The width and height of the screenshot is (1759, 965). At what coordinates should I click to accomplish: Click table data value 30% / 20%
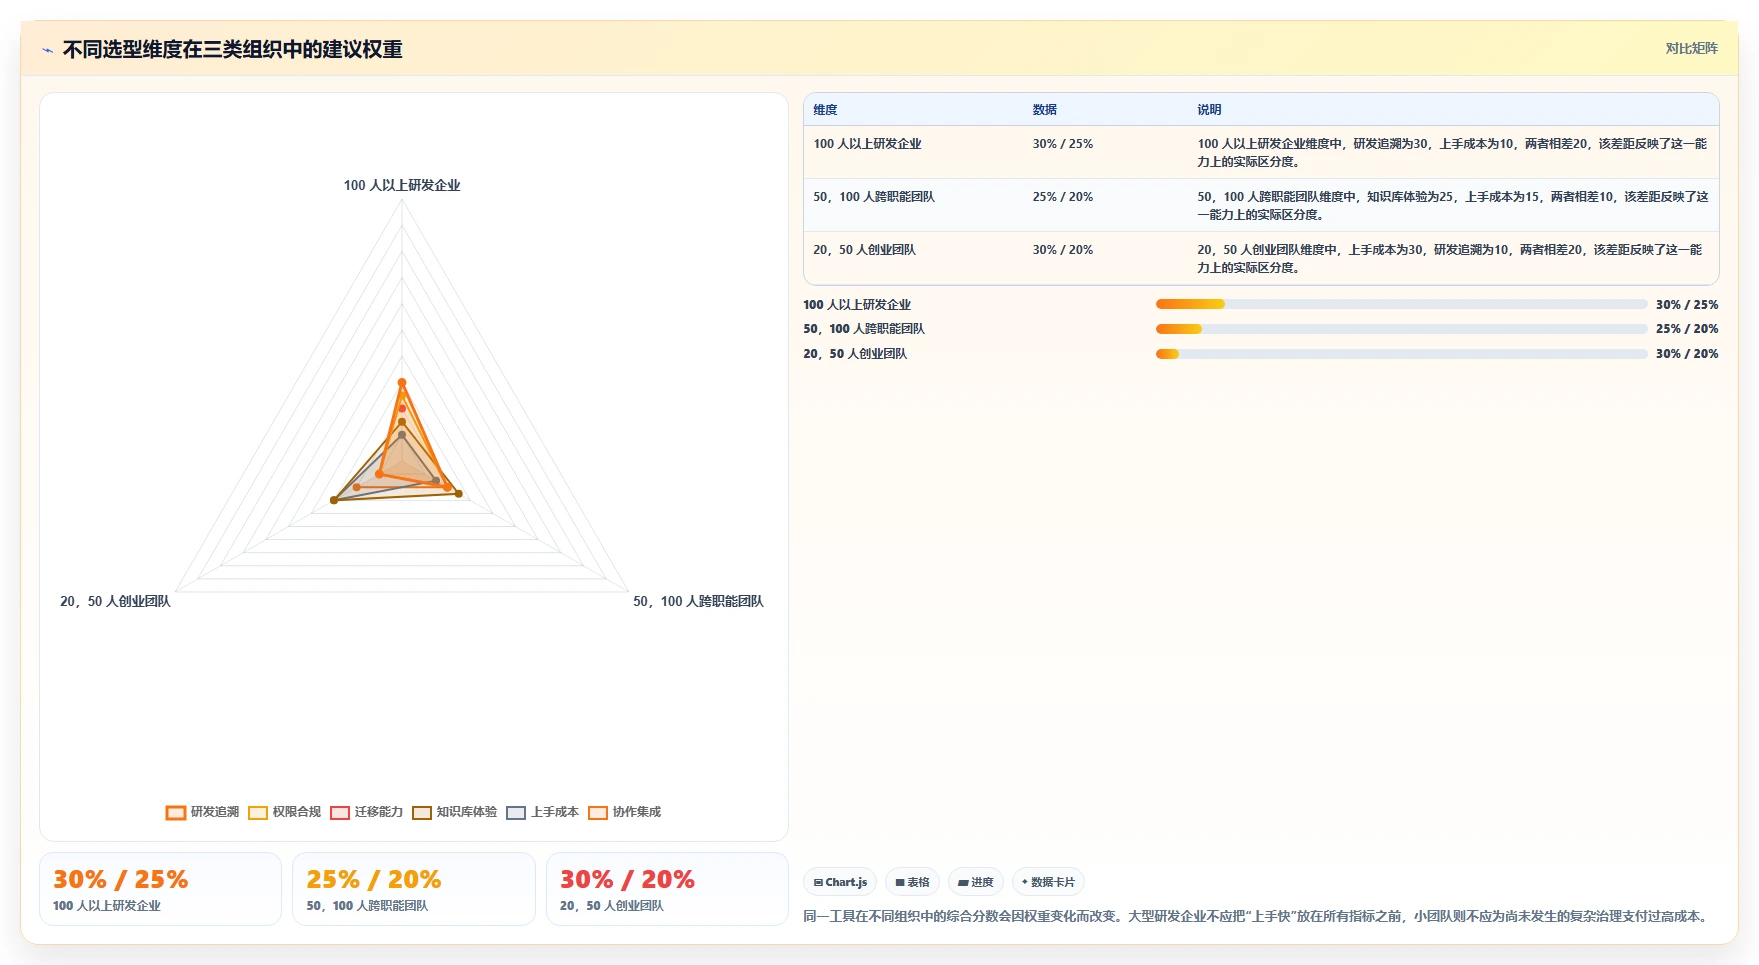(1063, 250)
